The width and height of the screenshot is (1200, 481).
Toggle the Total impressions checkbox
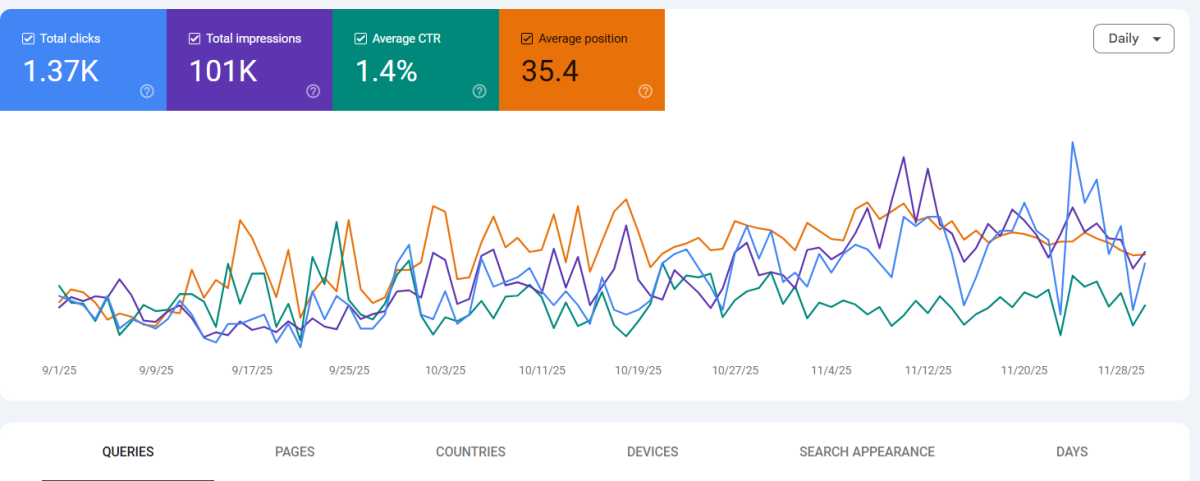[194, 39]
